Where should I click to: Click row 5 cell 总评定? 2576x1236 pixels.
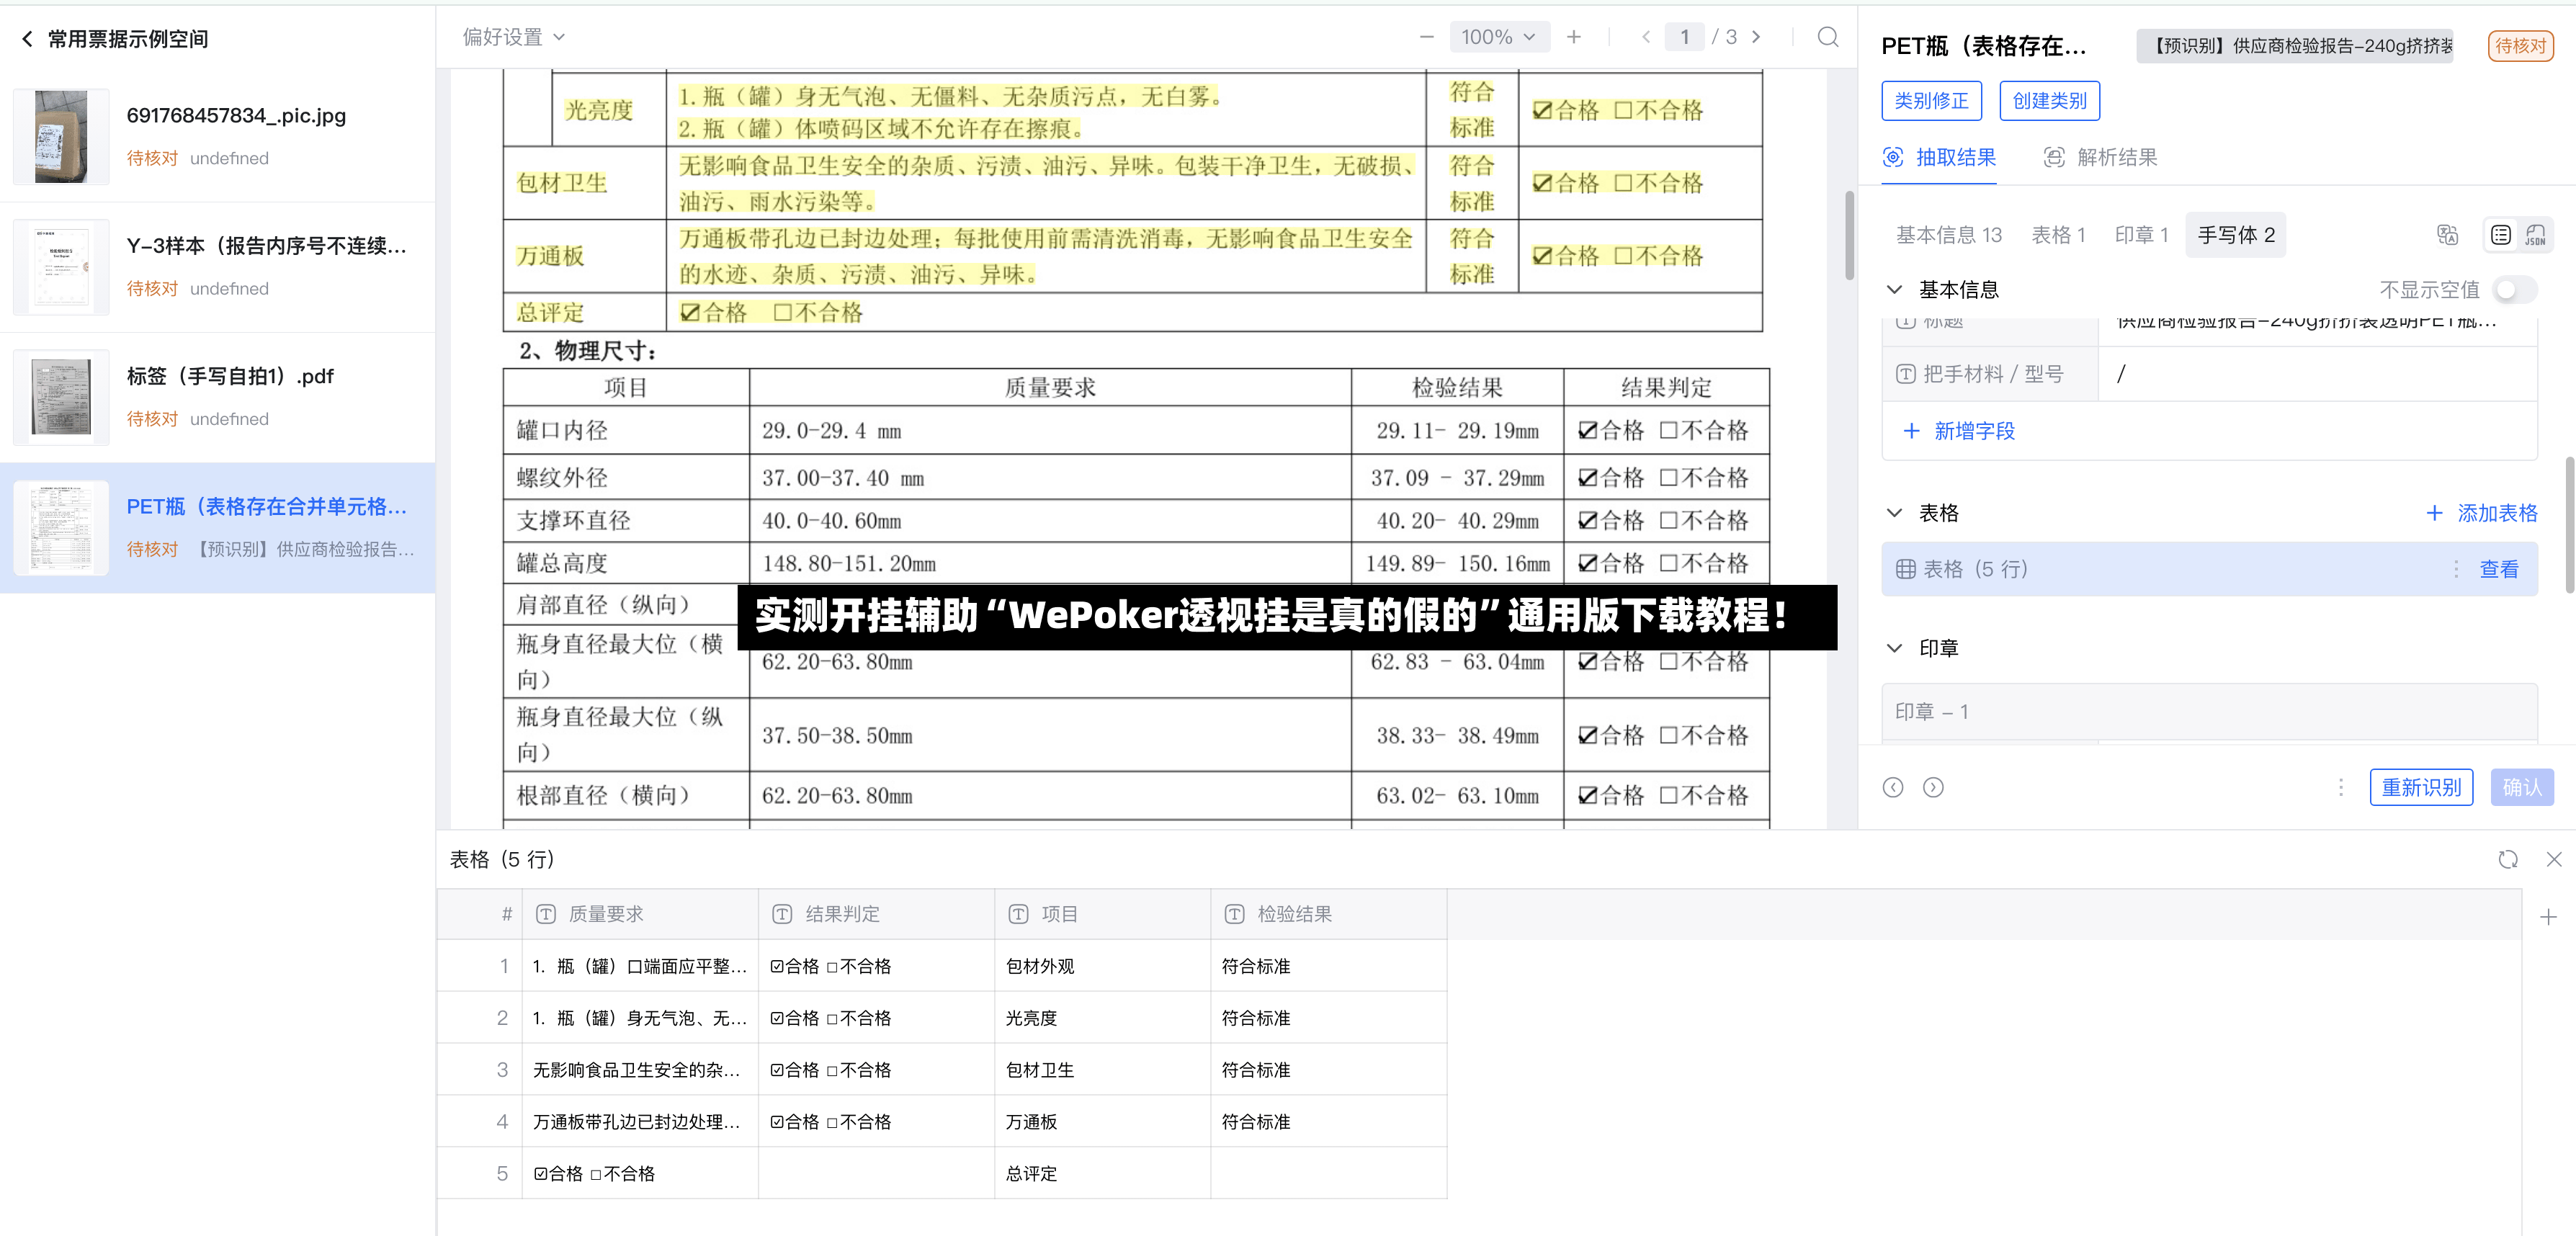tap(1102, 1174)
